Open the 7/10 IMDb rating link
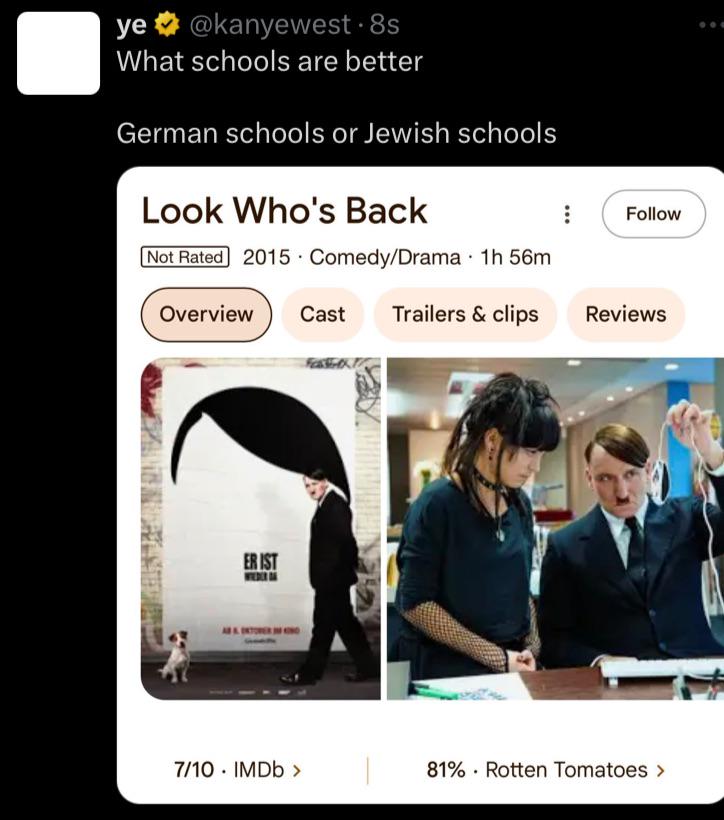724x820 pixels. coord(237,770)
